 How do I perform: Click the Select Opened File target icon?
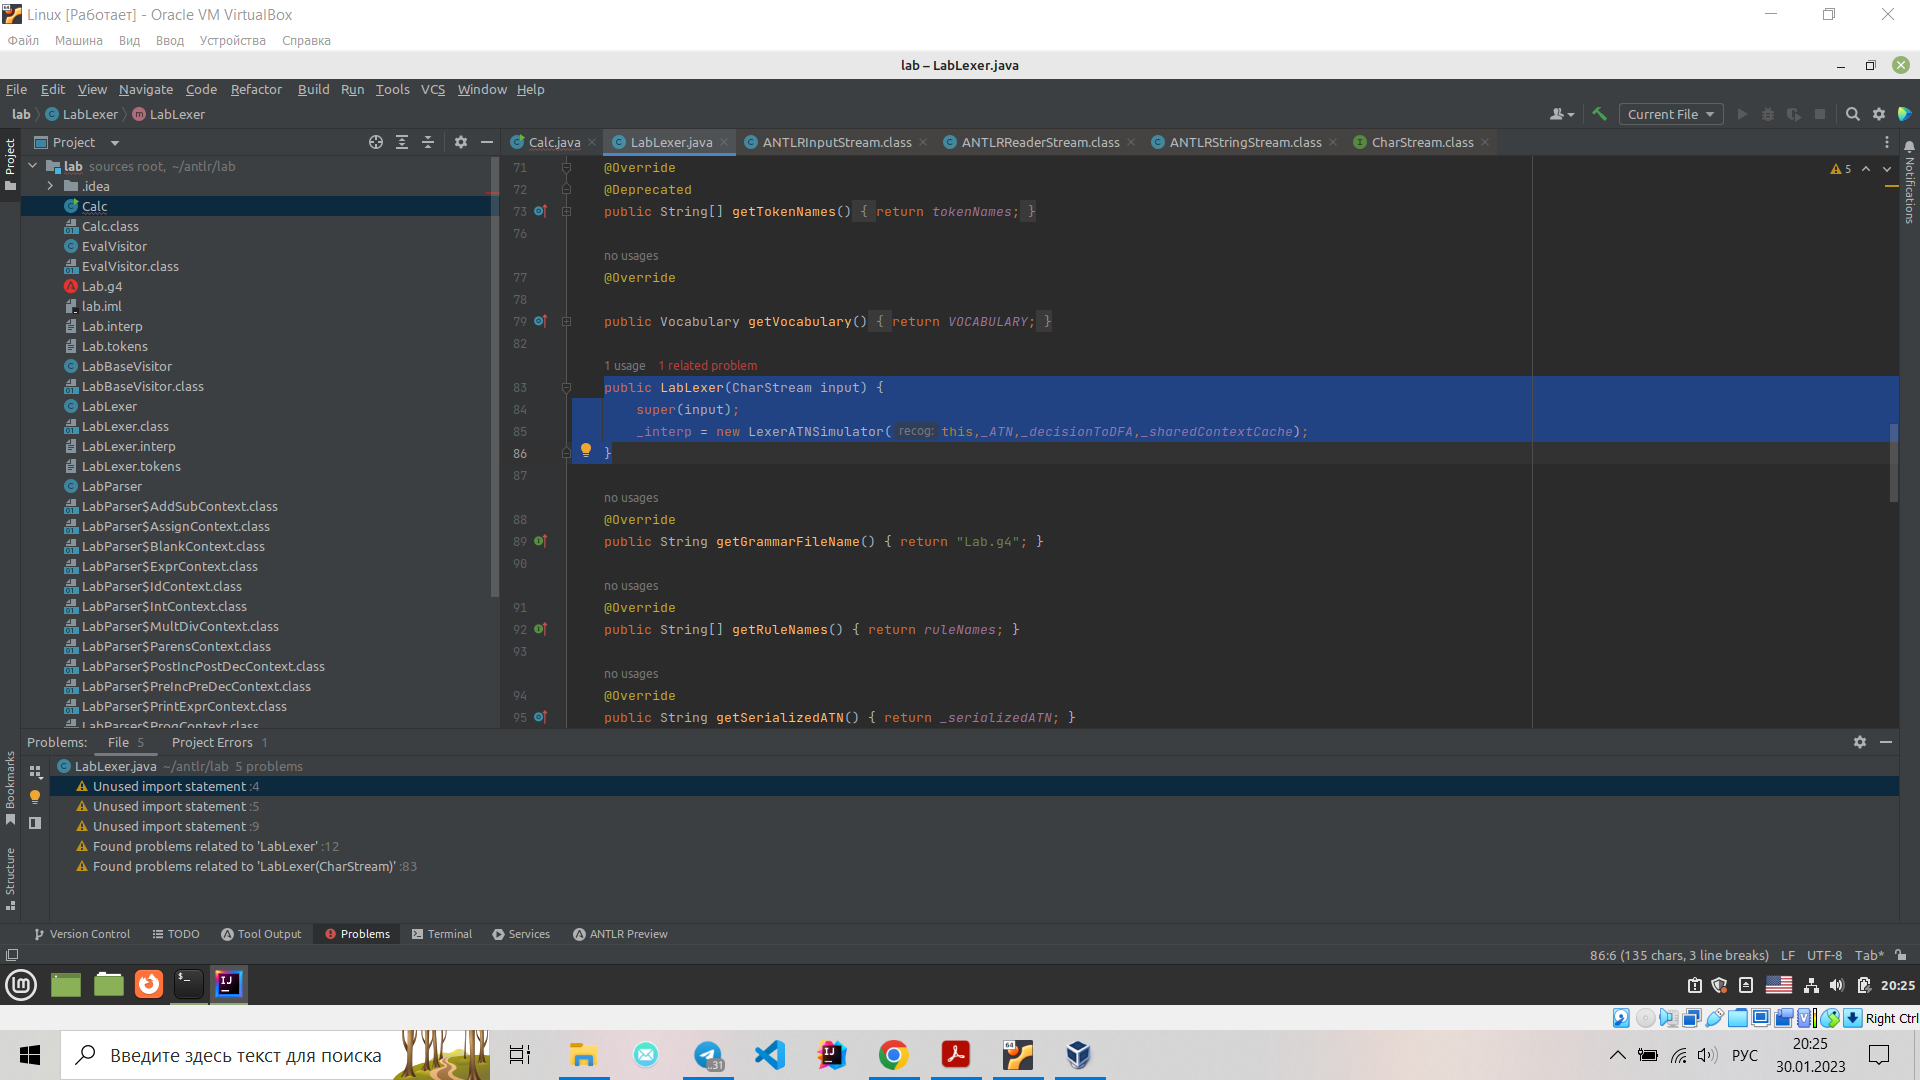pyautogui.click(x=376, y=142)
